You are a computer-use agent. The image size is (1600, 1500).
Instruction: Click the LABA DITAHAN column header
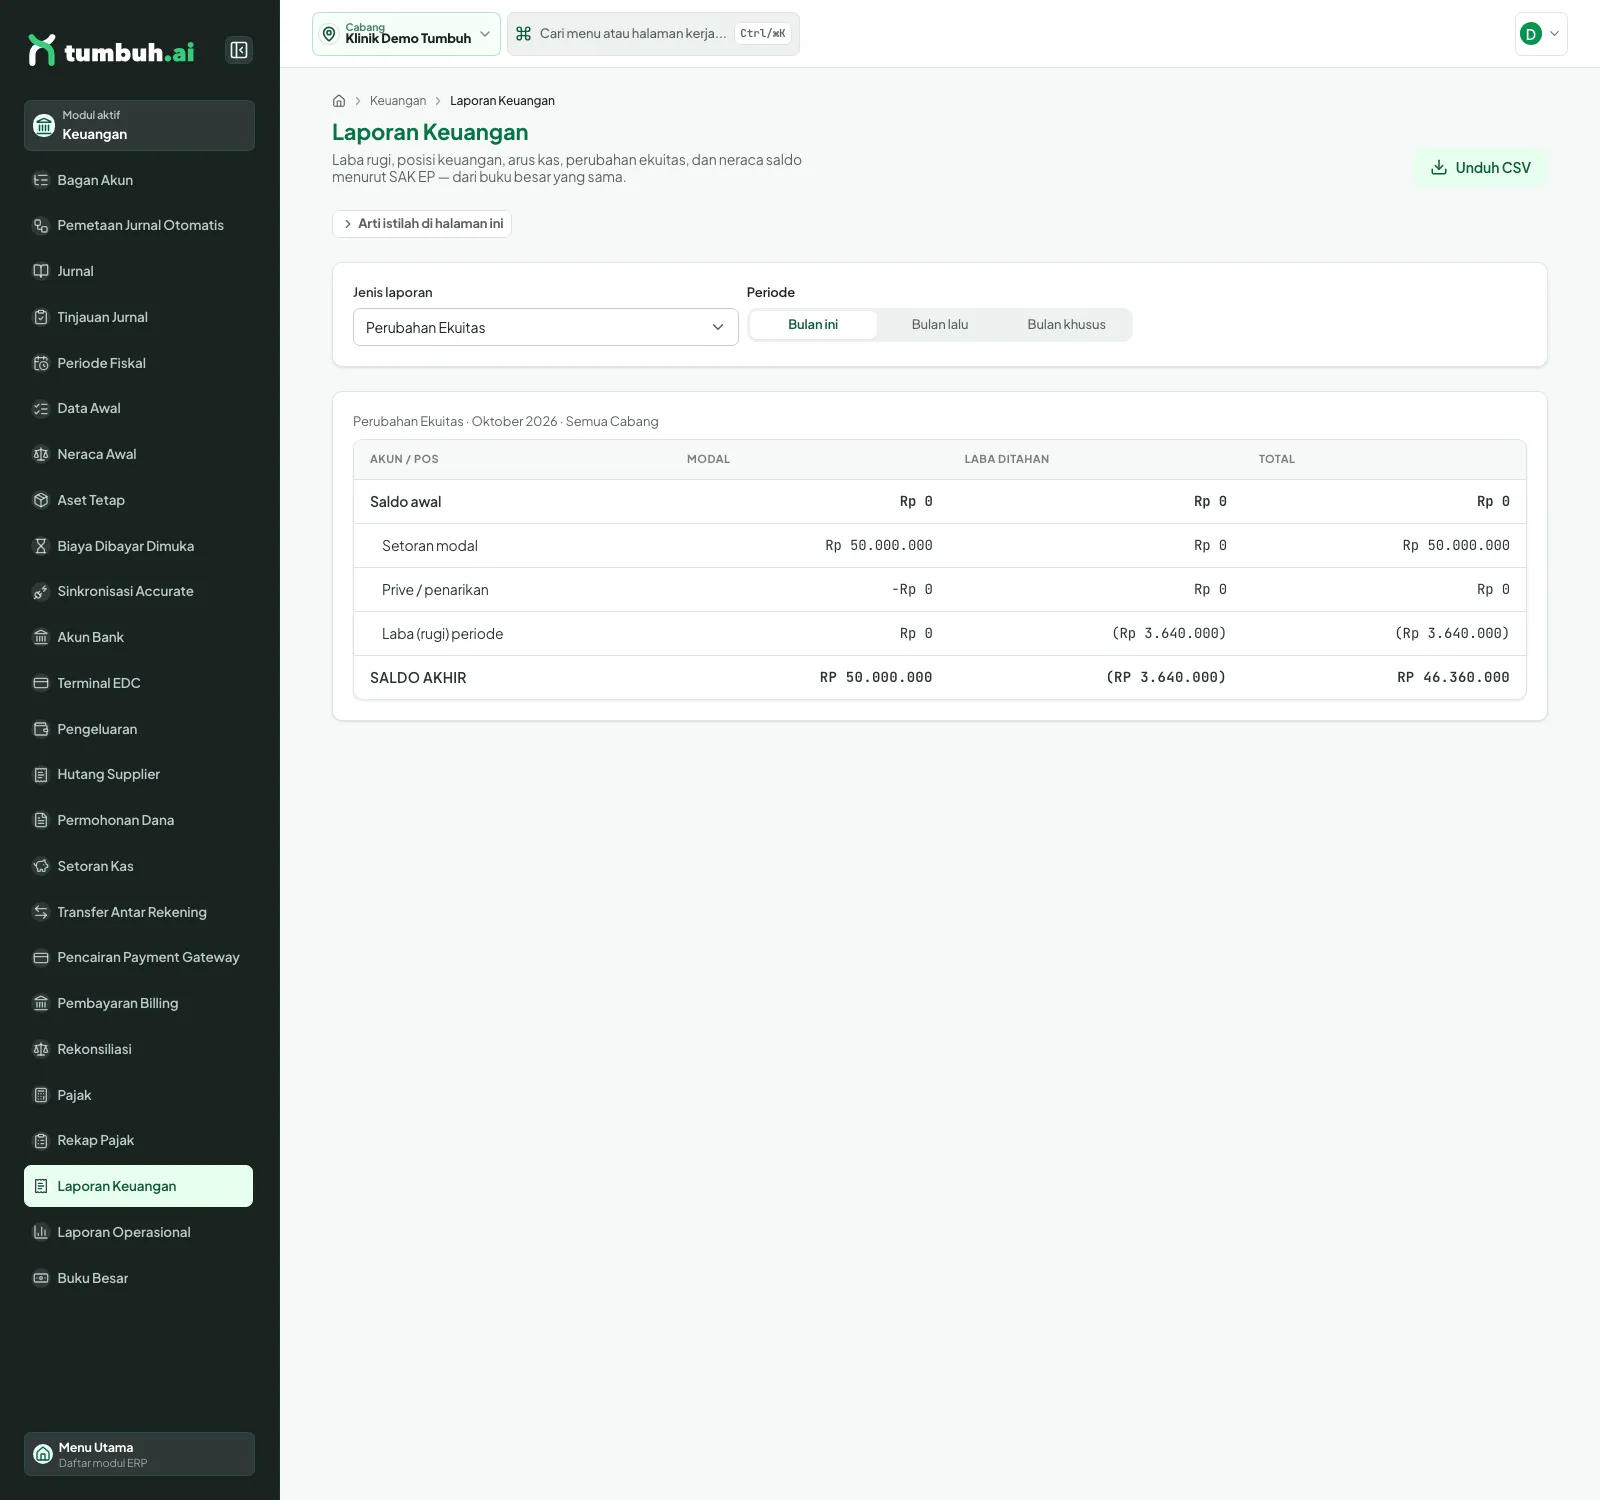[1006, 459]
